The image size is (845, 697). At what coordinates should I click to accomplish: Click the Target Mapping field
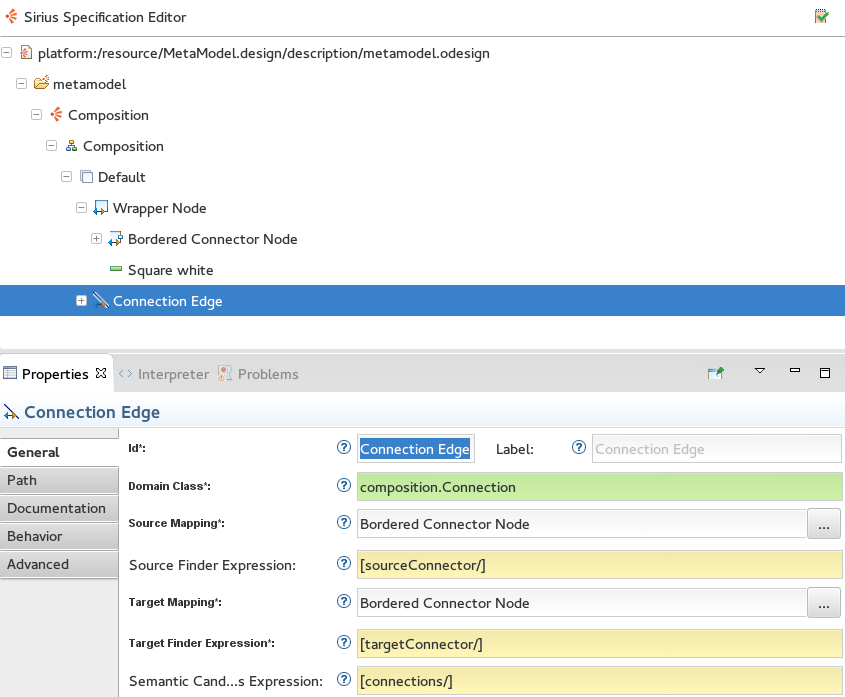coord(582,602)
